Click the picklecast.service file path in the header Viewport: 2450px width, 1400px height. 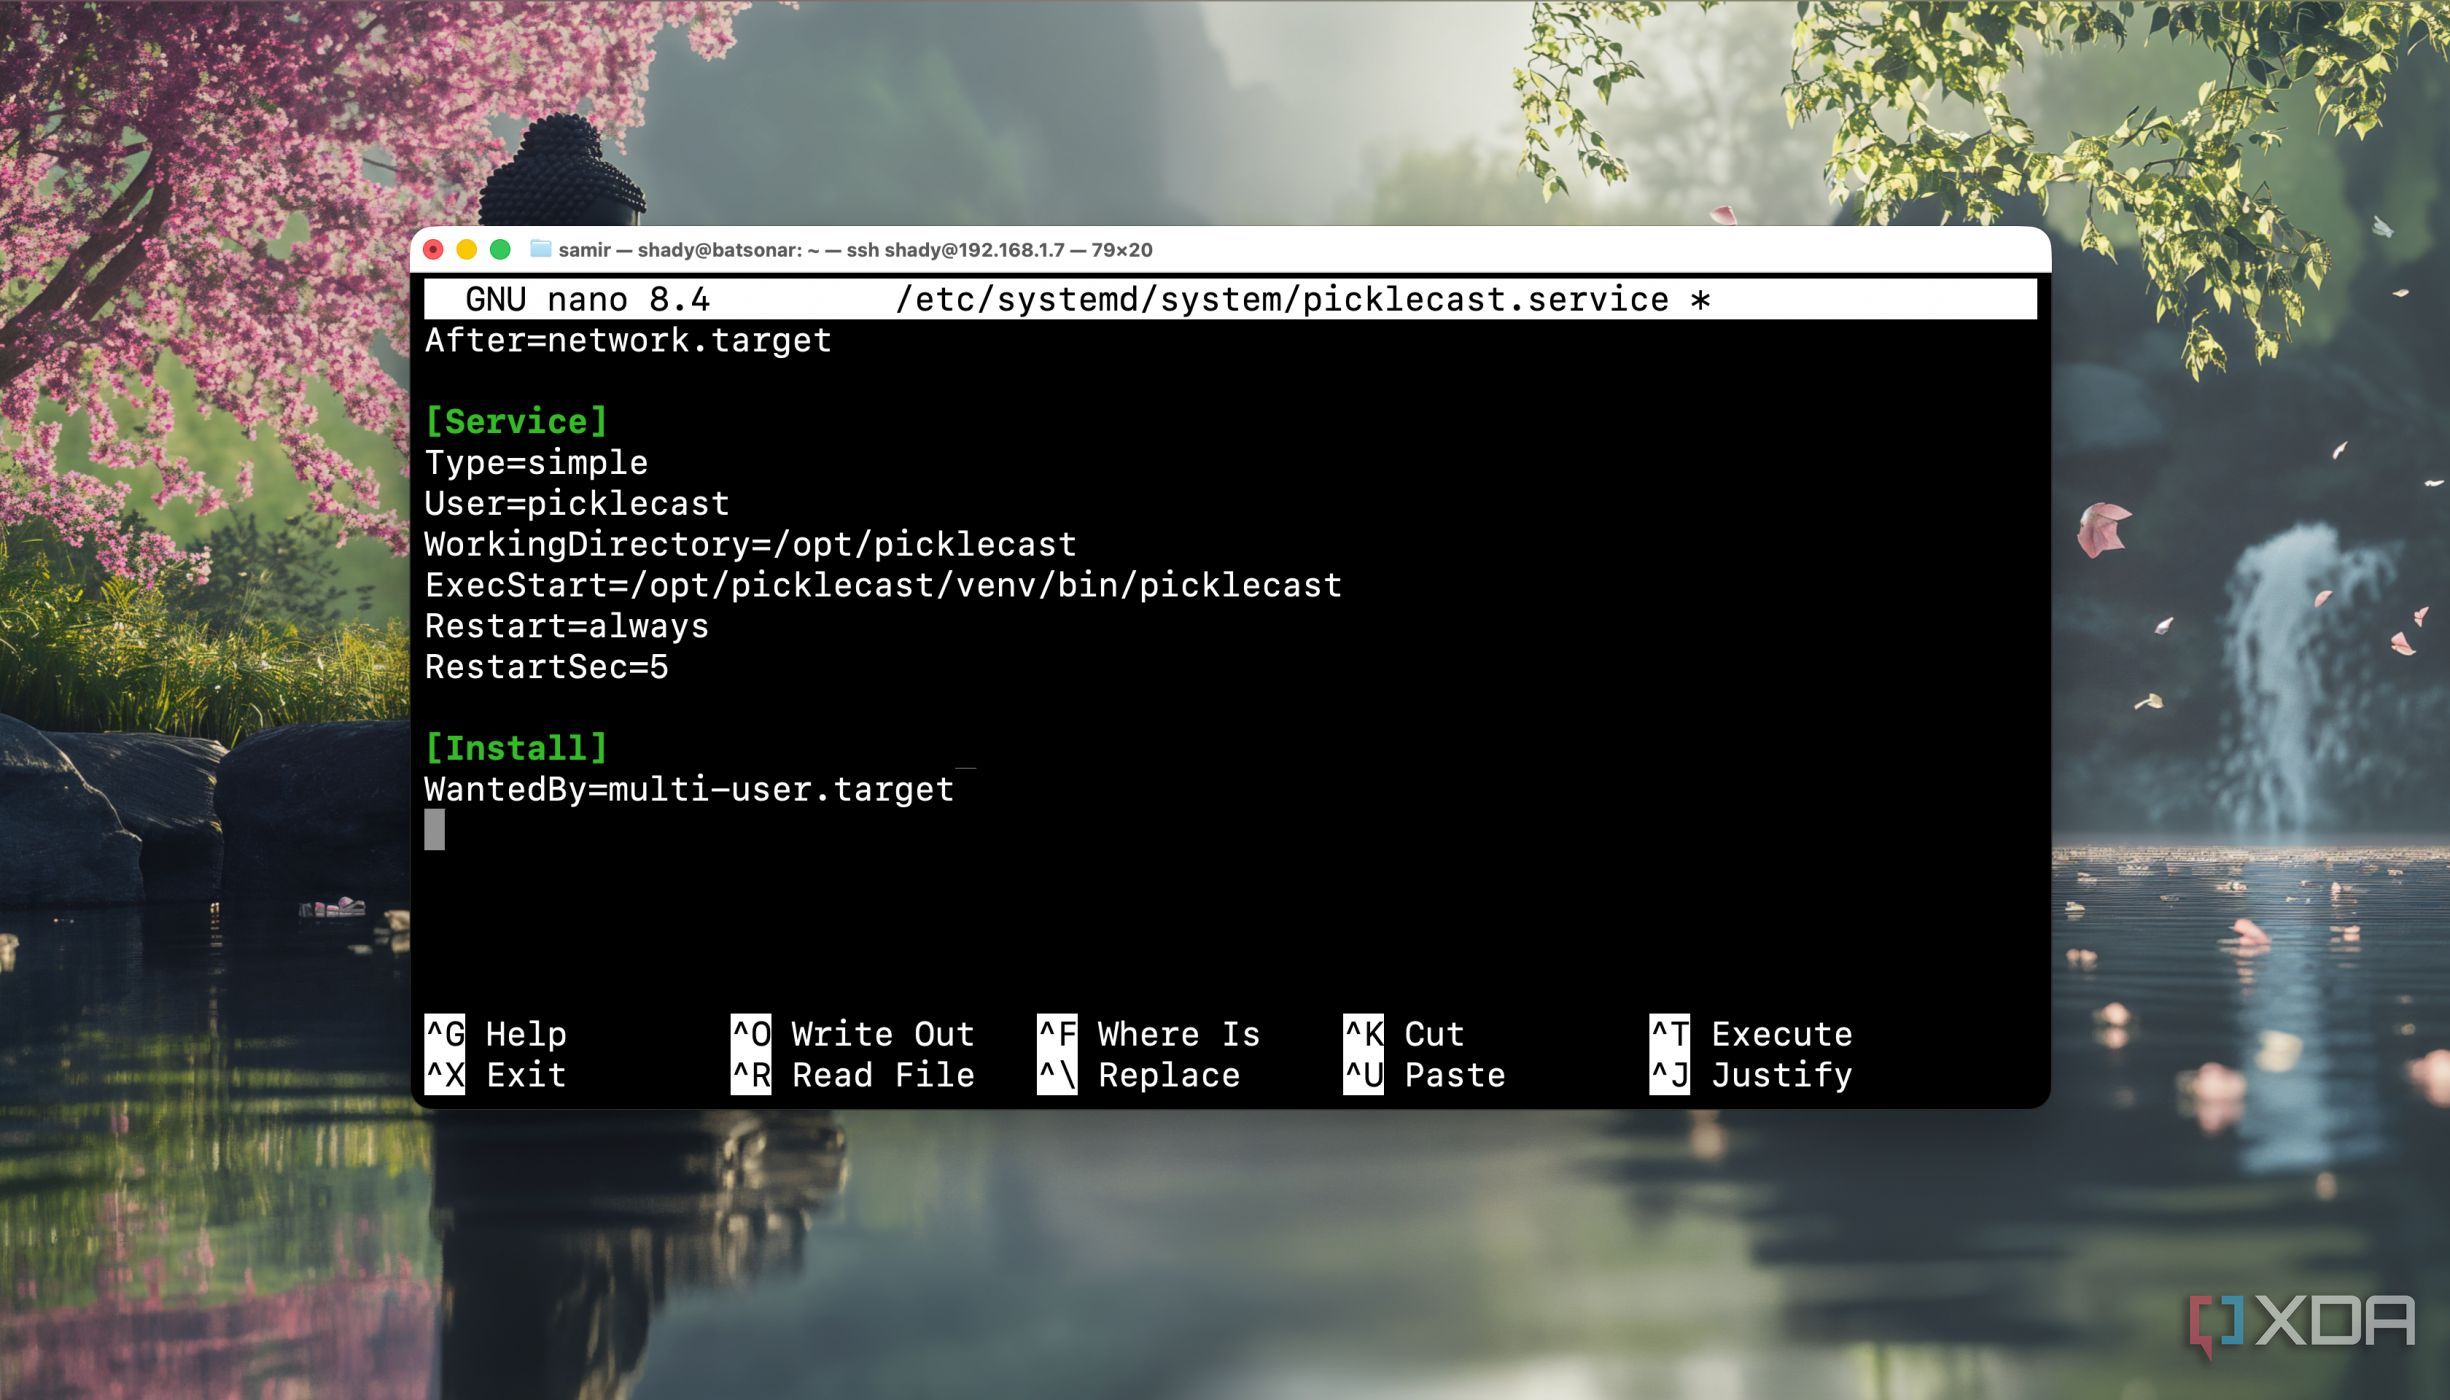1282,299
